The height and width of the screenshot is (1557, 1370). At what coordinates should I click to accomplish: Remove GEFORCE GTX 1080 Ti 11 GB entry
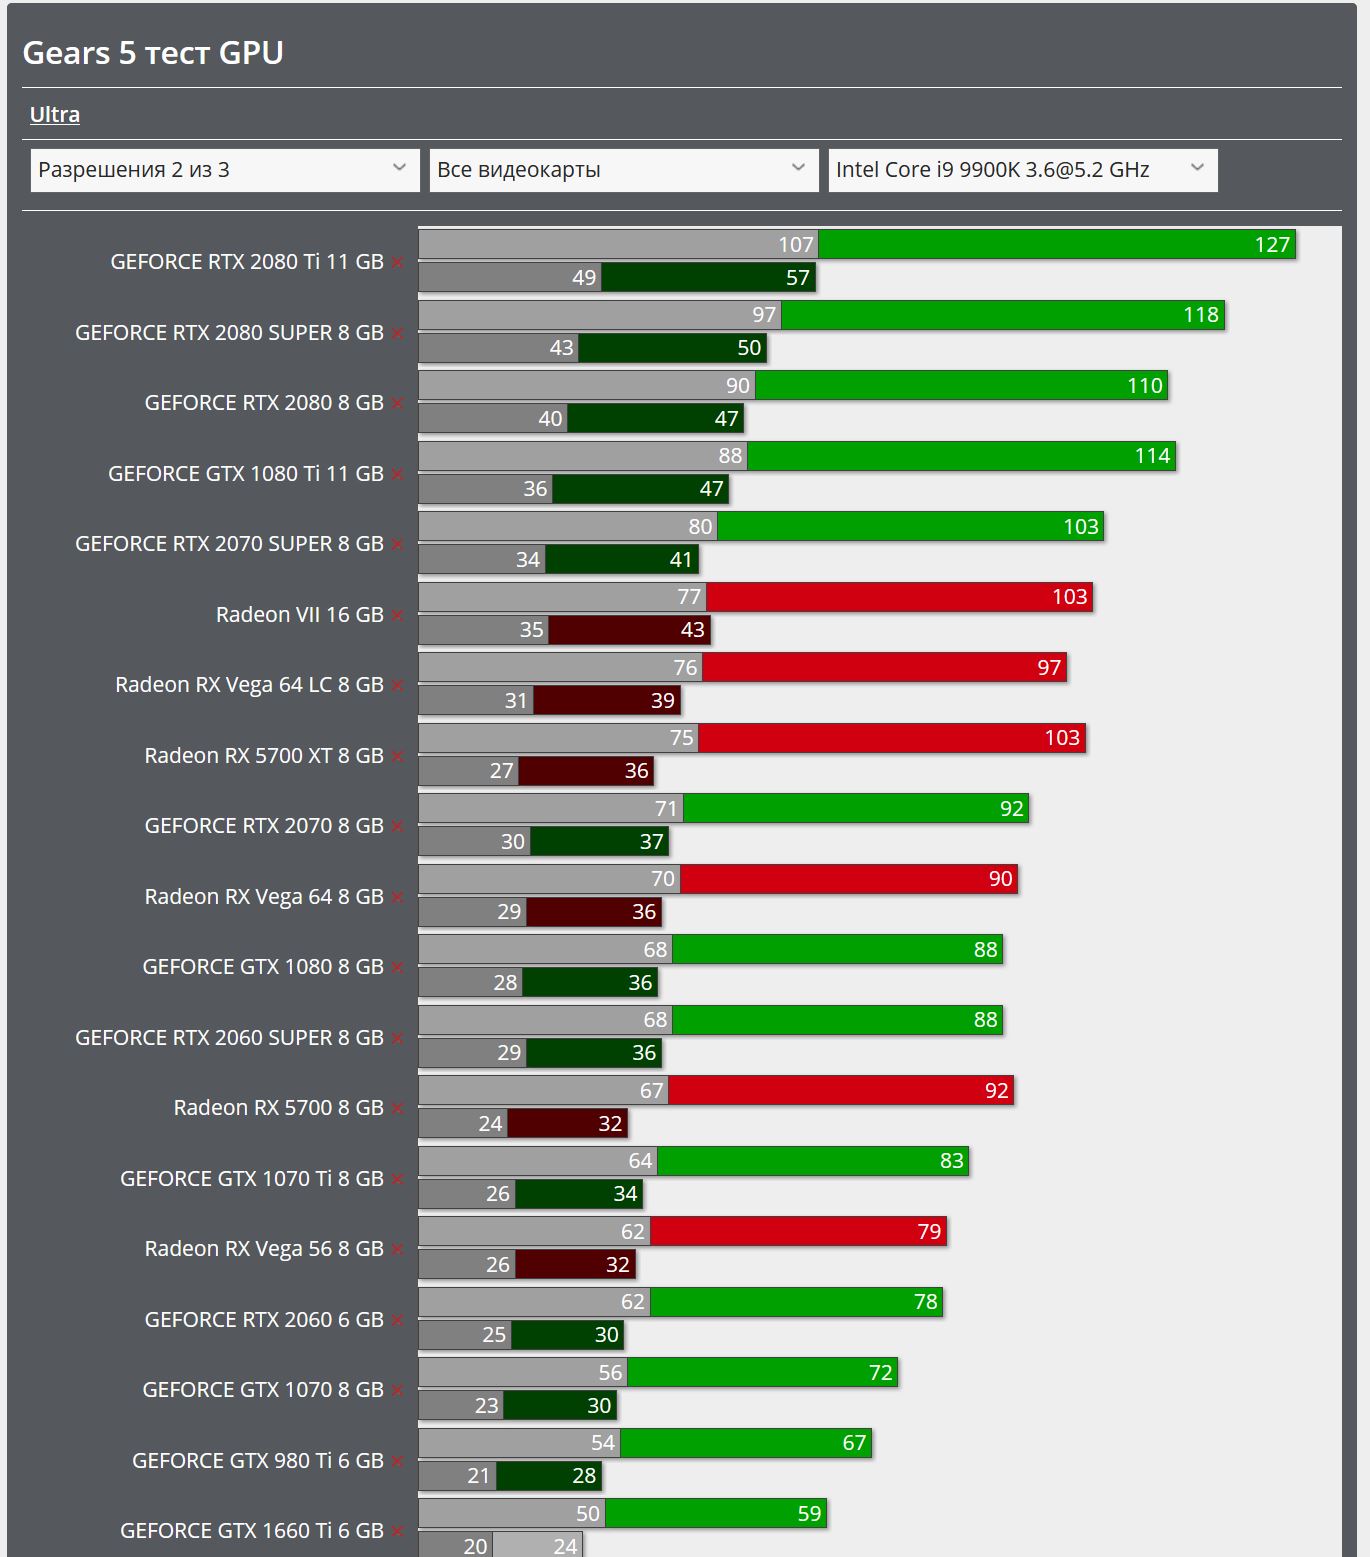[x=397, y=474]
